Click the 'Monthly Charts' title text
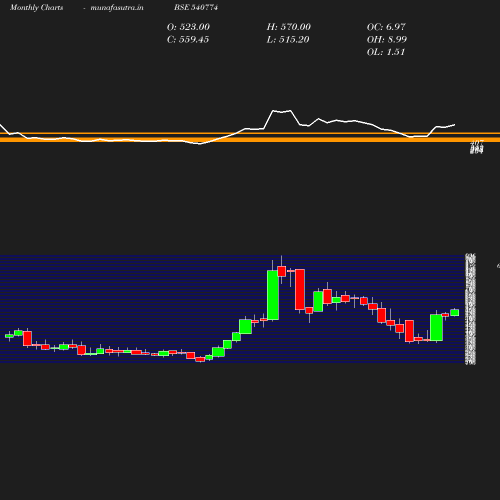This screenshot has width=500, height=500. pos(36,7)
